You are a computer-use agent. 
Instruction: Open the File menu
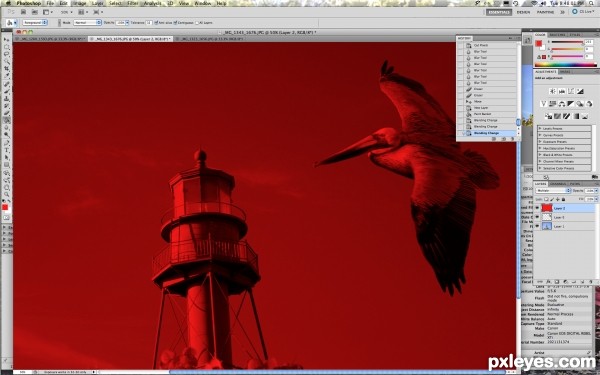tap(50, 3)
